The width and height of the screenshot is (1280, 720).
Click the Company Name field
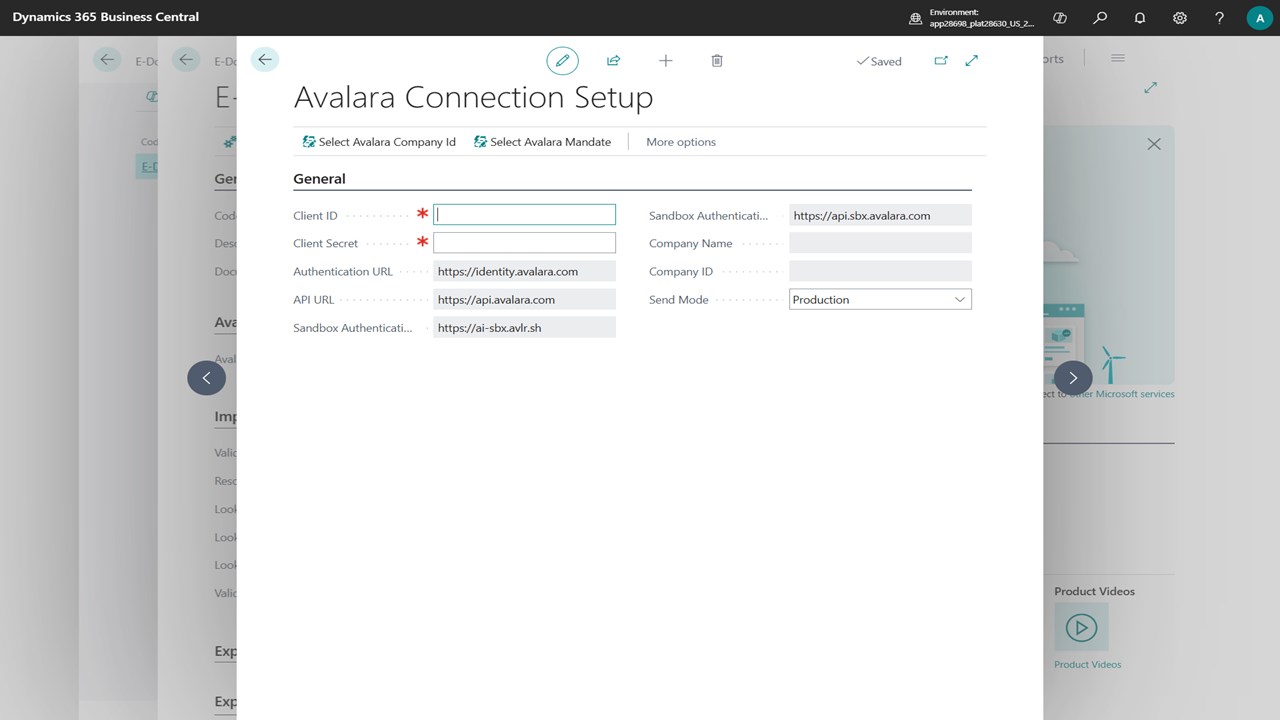[880, 243]
